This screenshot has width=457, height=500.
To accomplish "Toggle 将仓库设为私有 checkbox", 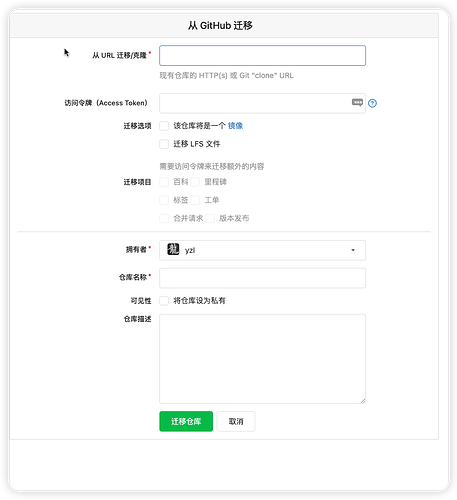I will [164, 301].
